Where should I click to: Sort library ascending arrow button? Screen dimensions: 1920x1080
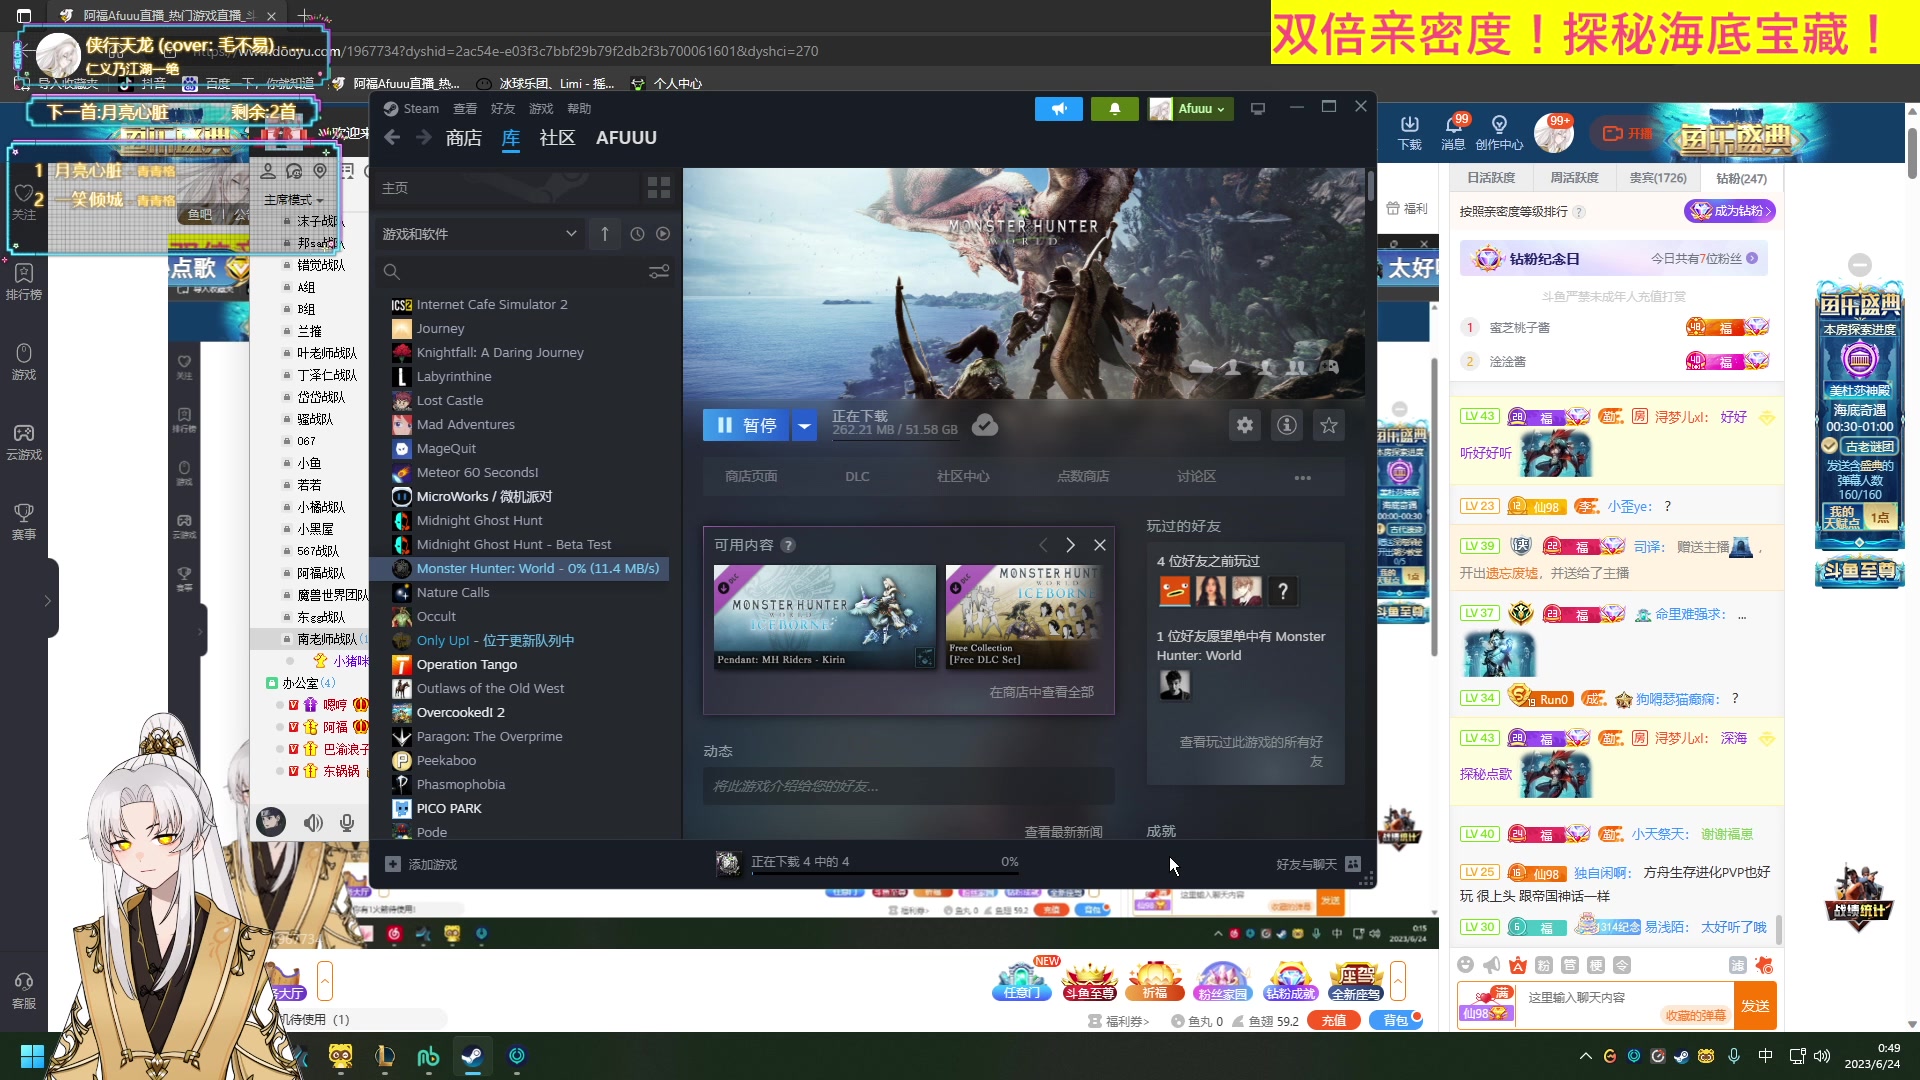tap(604, 234)
